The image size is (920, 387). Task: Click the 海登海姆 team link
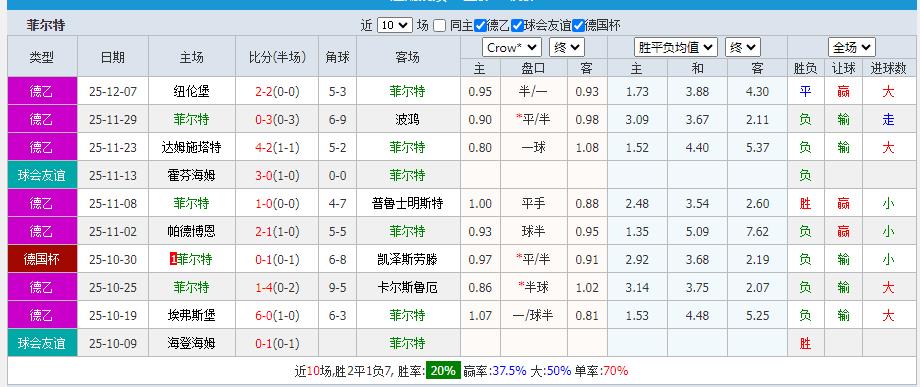pos(191,343)
